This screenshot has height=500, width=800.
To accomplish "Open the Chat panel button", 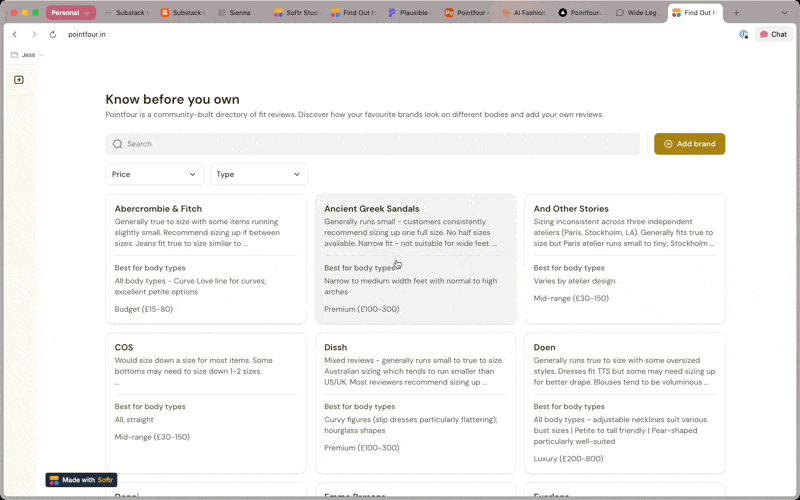I will point(773,34).
